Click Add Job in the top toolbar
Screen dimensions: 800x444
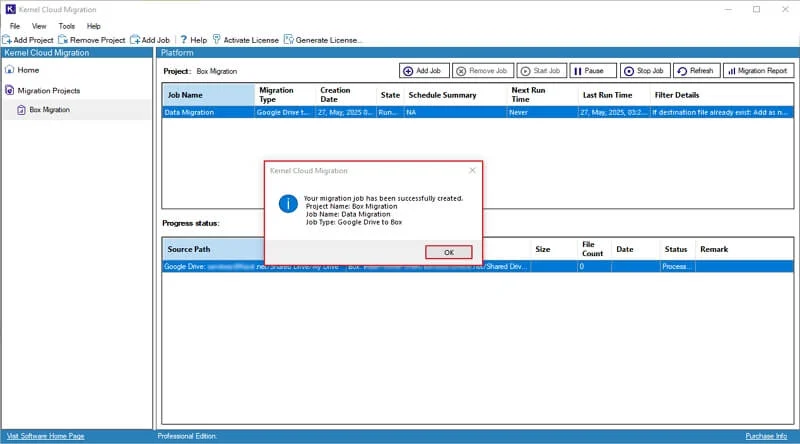[x=150, y=40]
